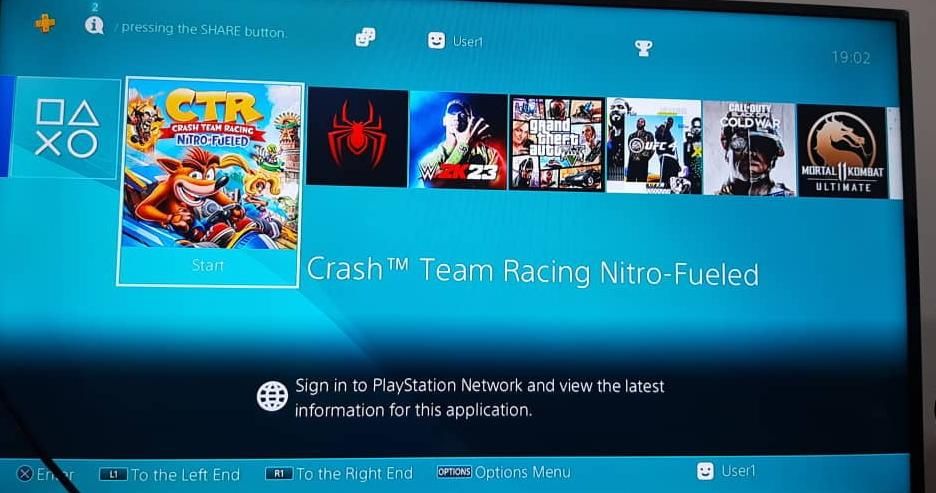Select the UFC 4 game tile
Screen dimensions: 936x493
point(654,146)
